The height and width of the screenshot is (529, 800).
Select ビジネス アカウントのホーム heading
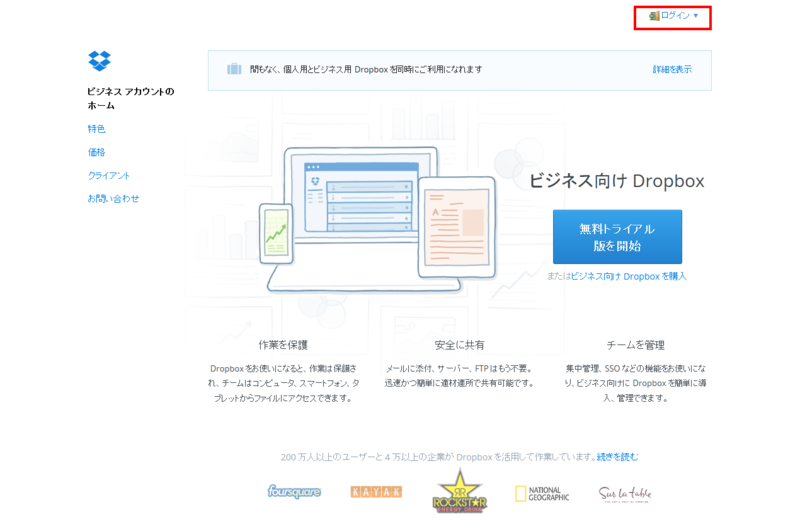point(131,98)
